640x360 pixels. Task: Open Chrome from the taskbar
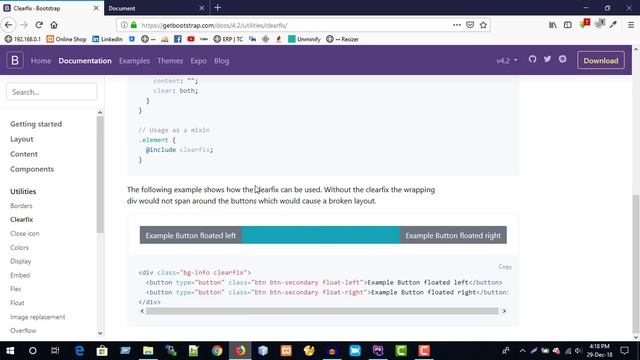217,351
